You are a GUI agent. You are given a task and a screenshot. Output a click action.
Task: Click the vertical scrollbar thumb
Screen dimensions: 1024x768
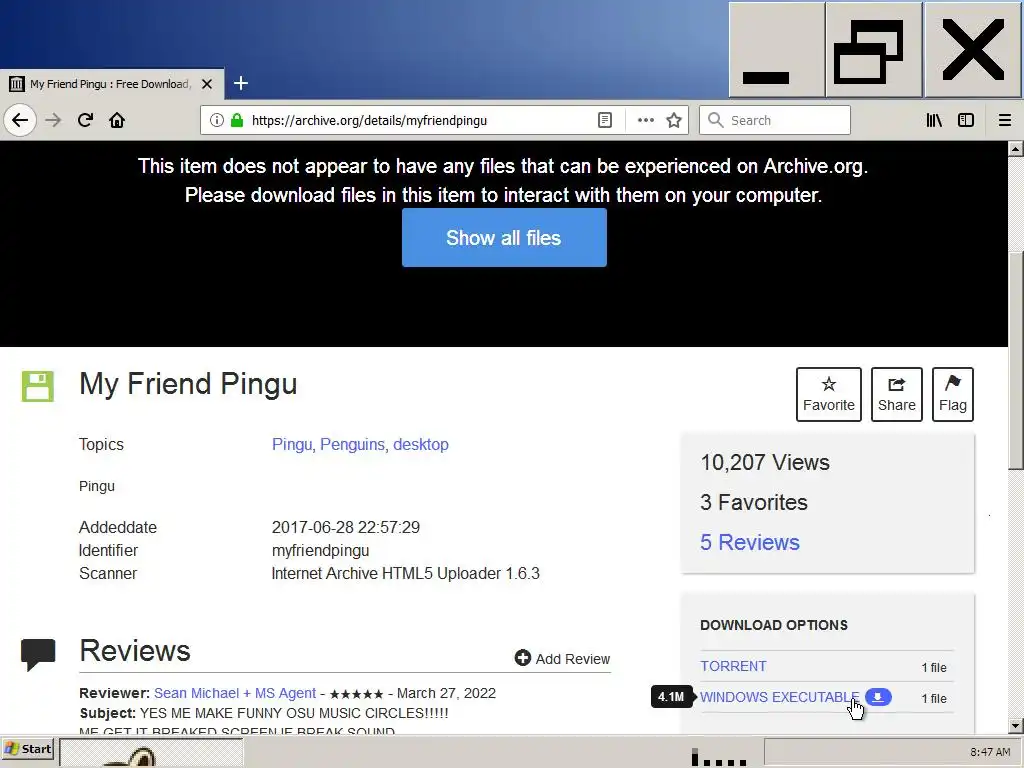tap(1016, 359)
